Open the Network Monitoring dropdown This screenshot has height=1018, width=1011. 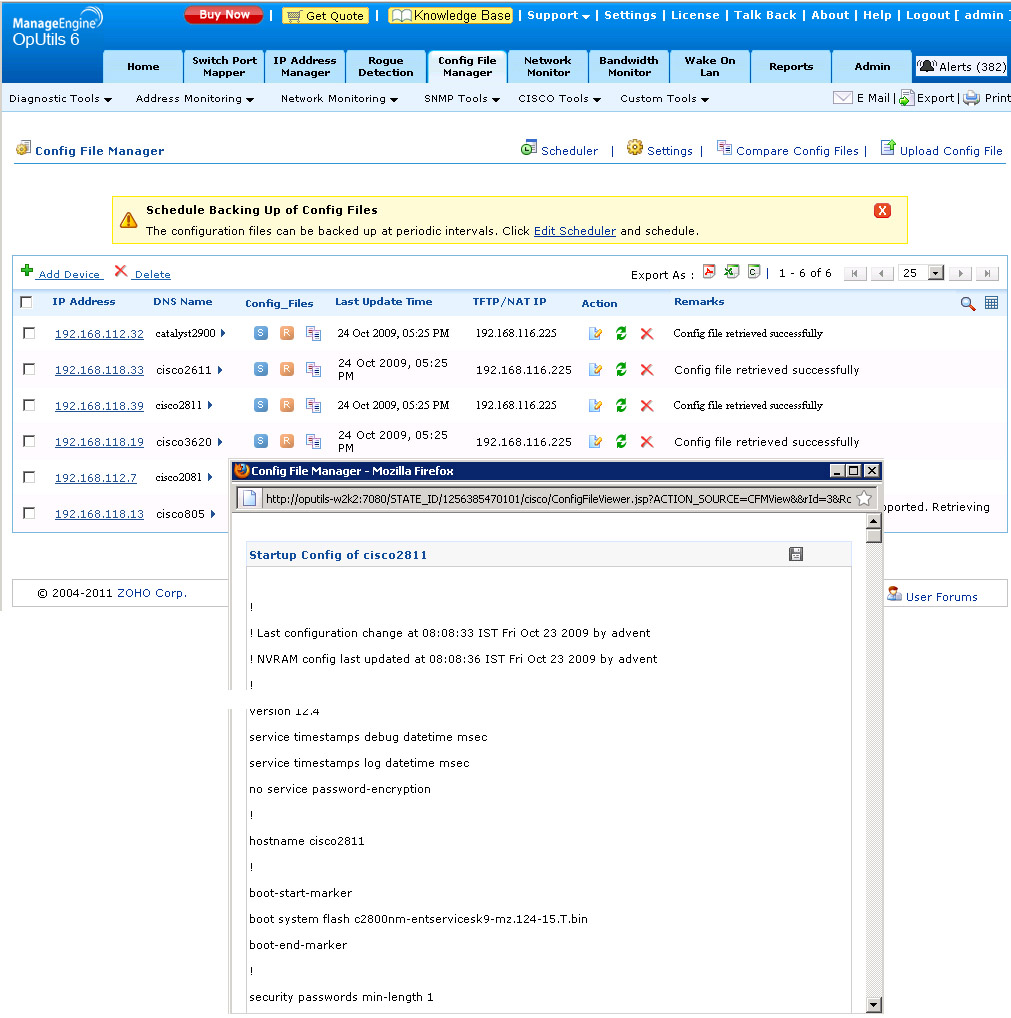tap(339, 99)
